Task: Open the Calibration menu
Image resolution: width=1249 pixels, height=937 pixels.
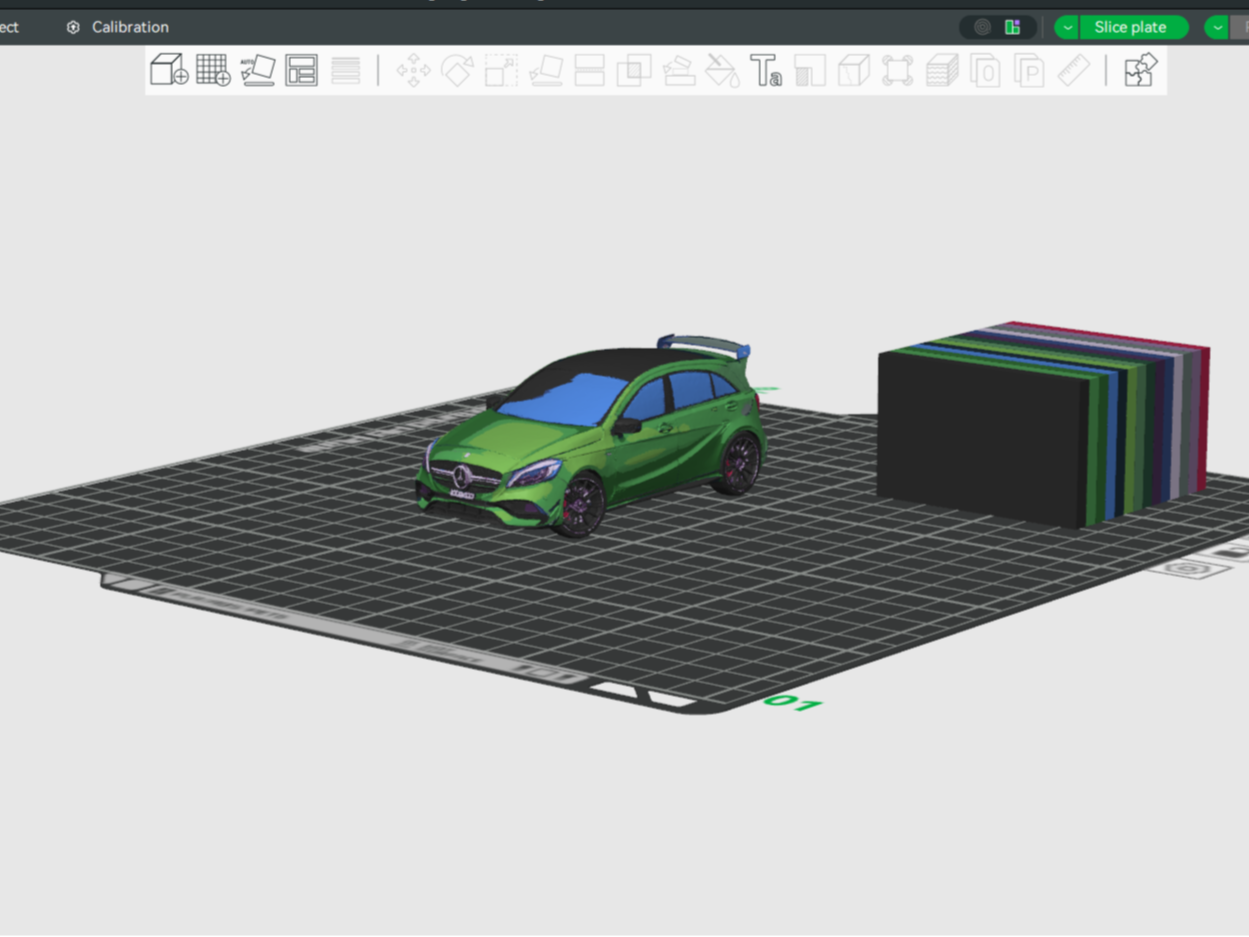Action: coord(117,27)
